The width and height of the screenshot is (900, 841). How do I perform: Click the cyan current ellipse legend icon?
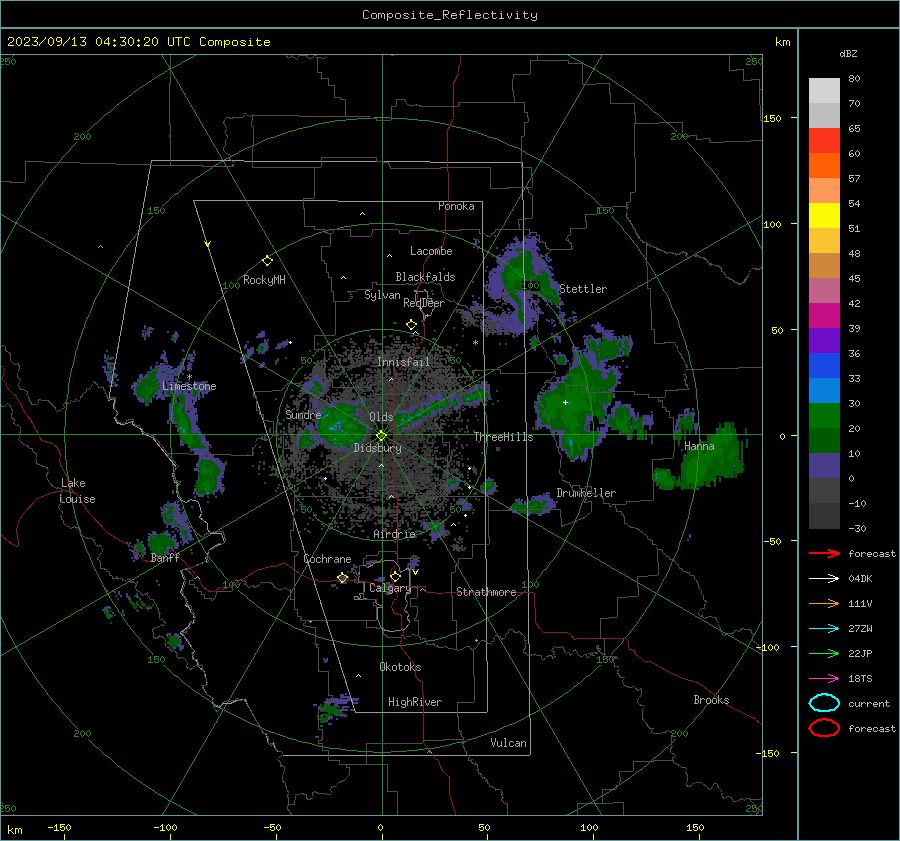[824, 703]
